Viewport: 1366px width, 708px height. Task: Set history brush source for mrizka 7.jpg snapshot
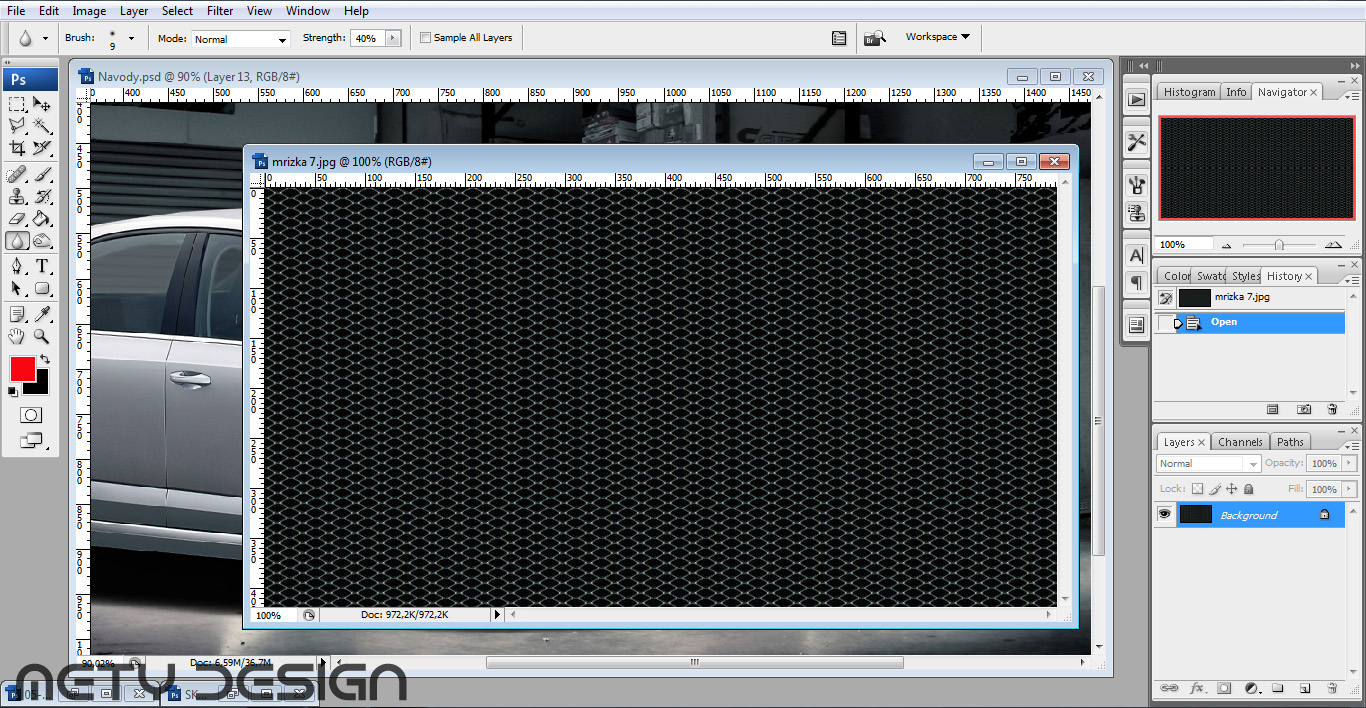click(1165, 297)
